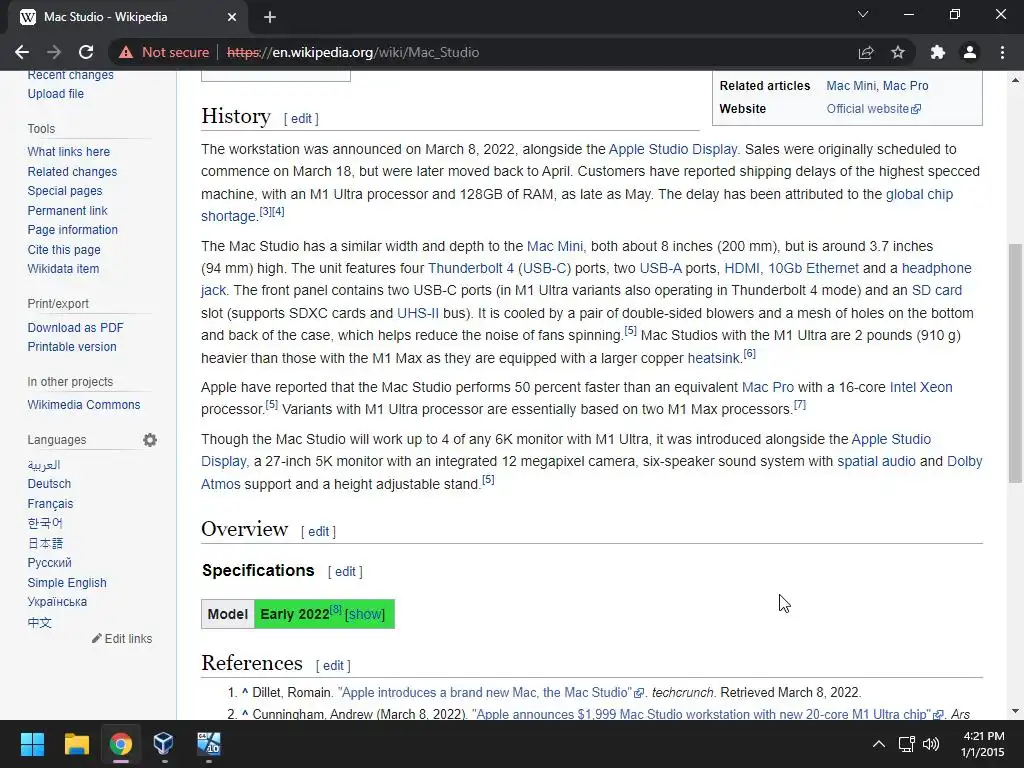Open the spatial audio link

point(876,462)
